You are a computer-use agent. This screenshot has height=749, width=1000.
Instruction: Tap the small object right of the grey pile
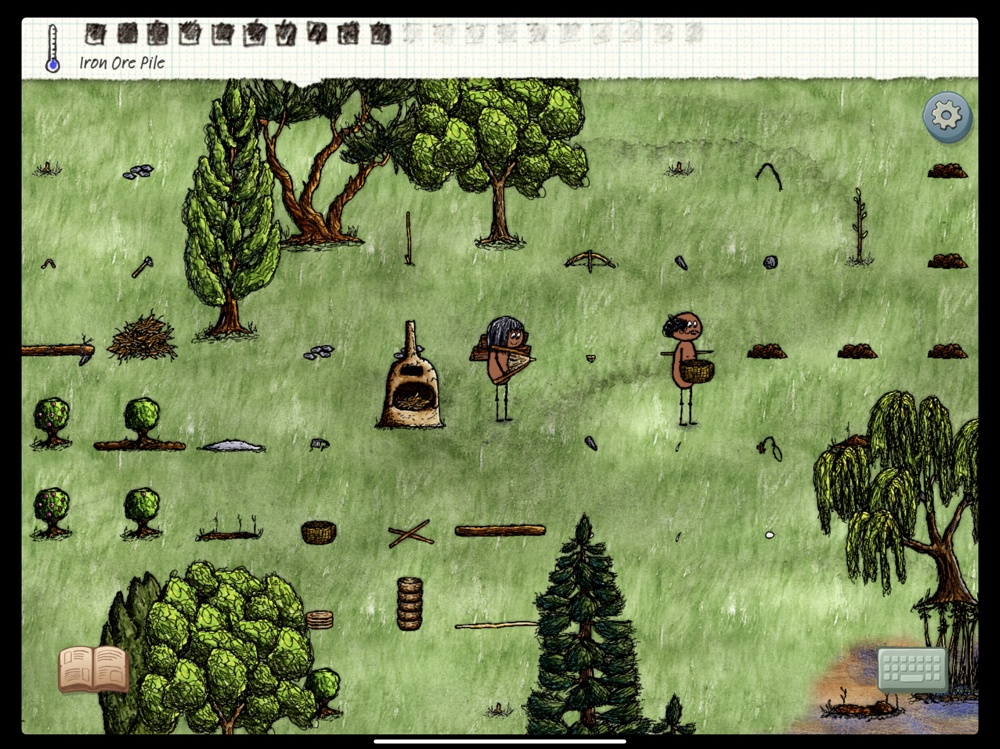(320, 444)
